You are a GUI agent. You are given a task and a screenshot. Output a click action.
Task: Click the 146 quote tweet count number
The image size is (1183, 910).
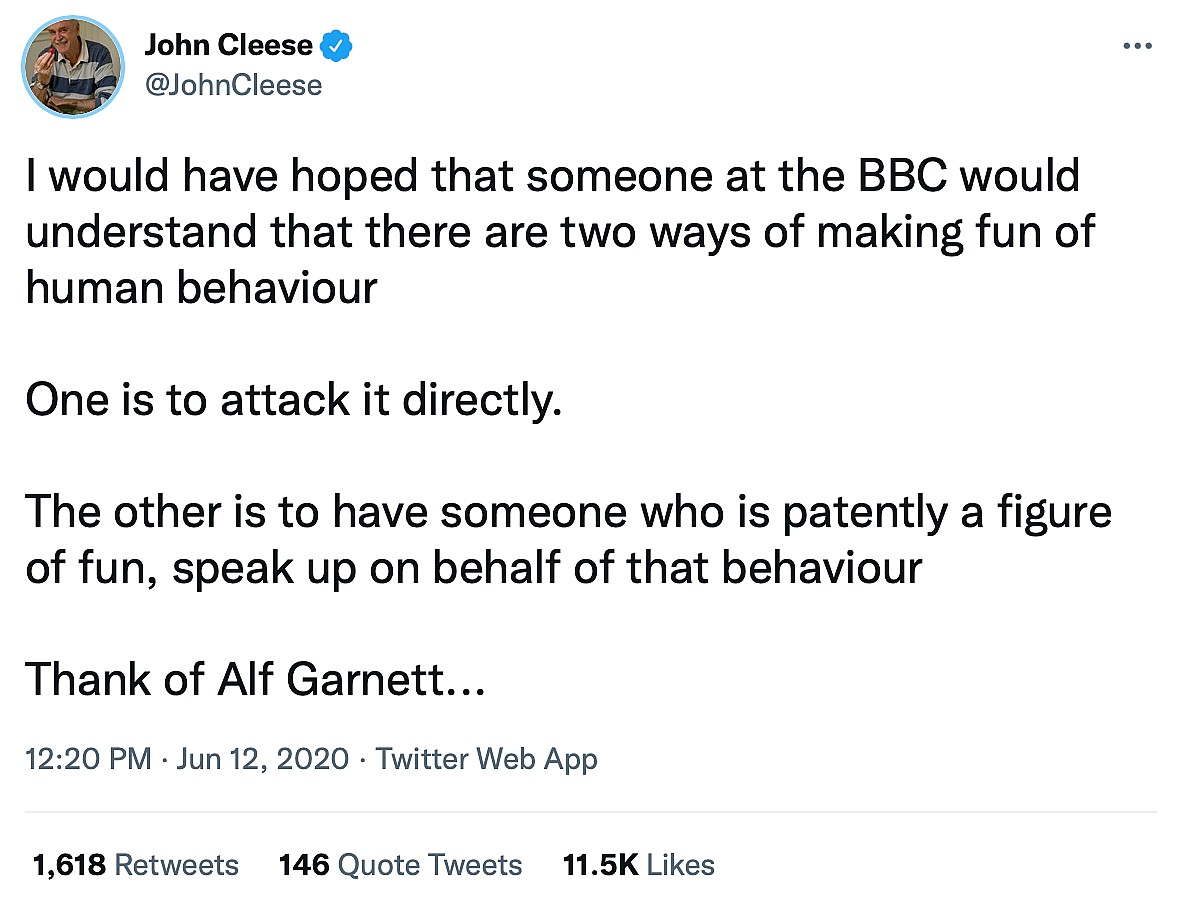tap(304, 865)
